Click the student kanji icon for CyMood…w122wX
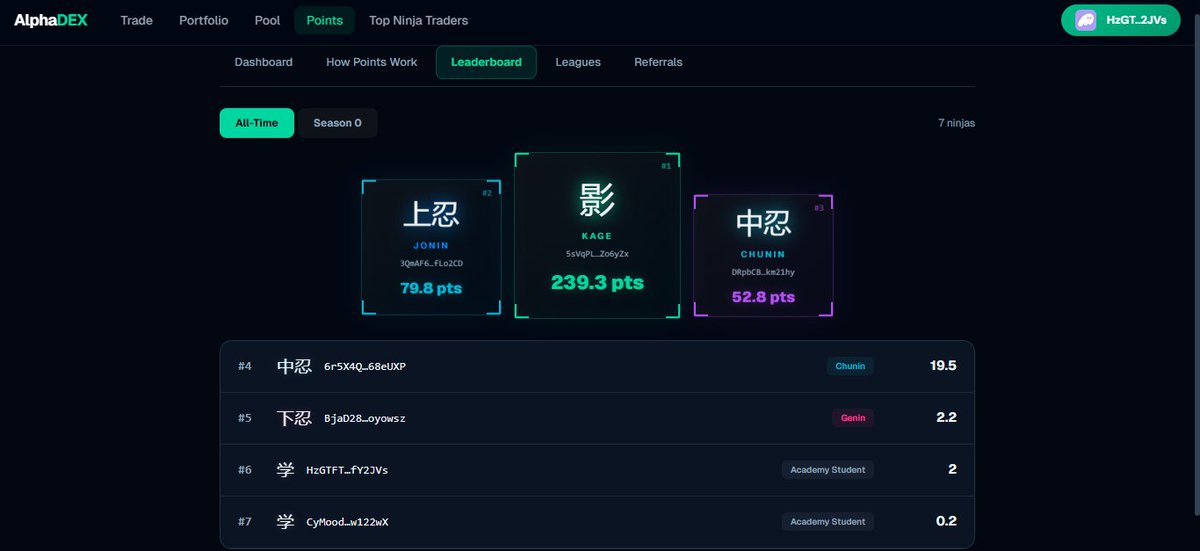Screen dimensions: 1200x551 pos(285,521)
